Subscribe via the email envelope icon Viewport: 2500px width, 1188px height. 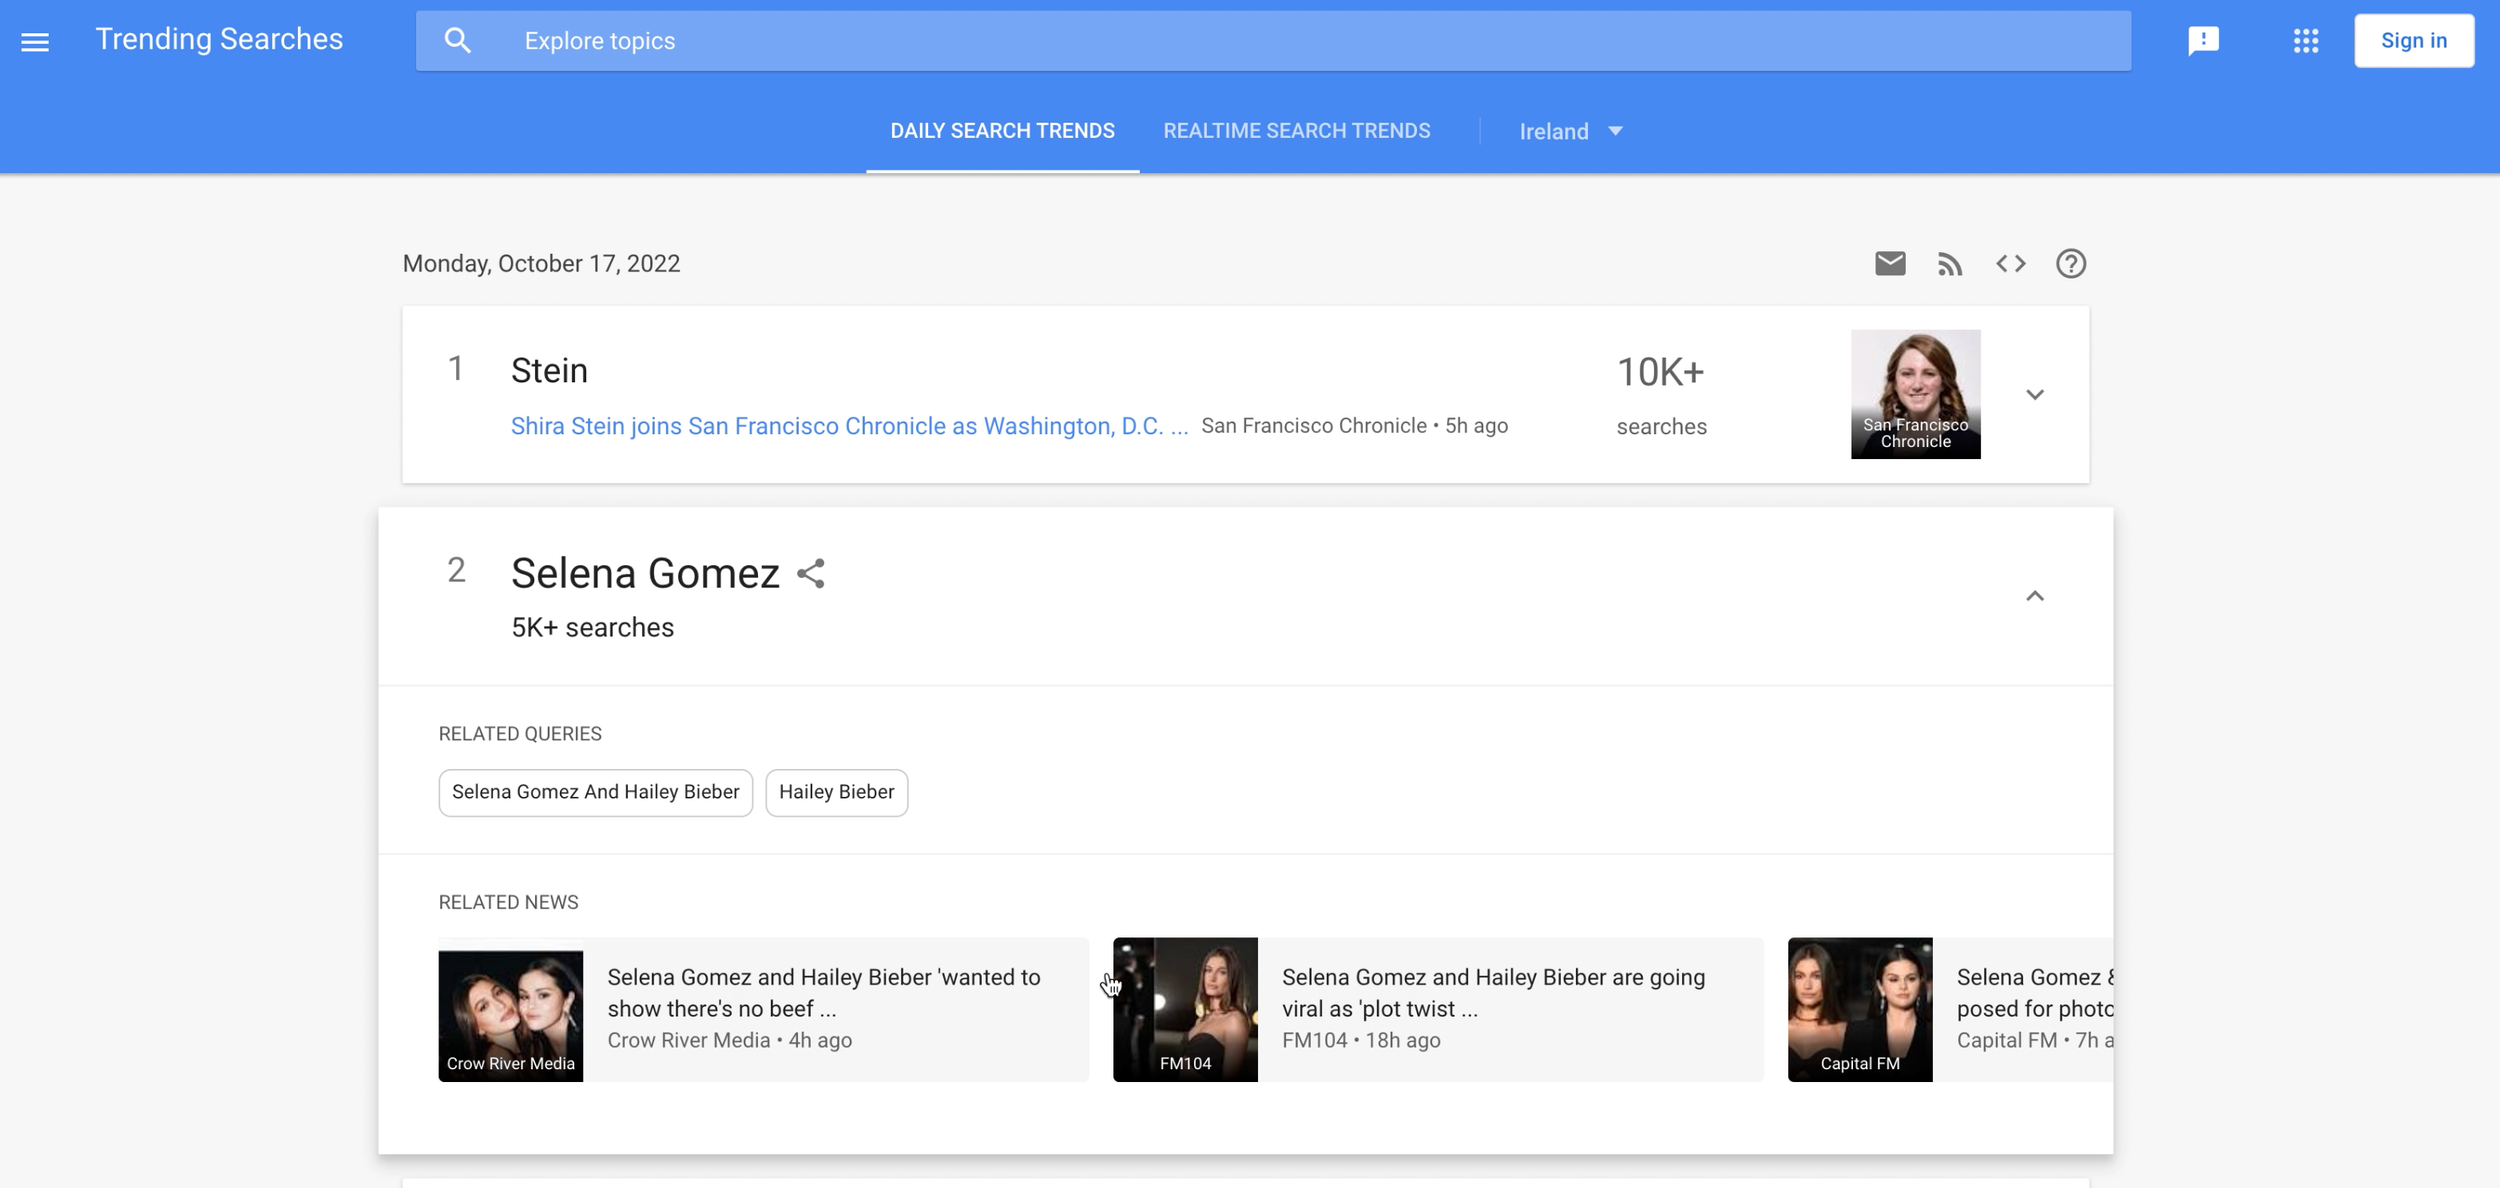[1889, 263]
